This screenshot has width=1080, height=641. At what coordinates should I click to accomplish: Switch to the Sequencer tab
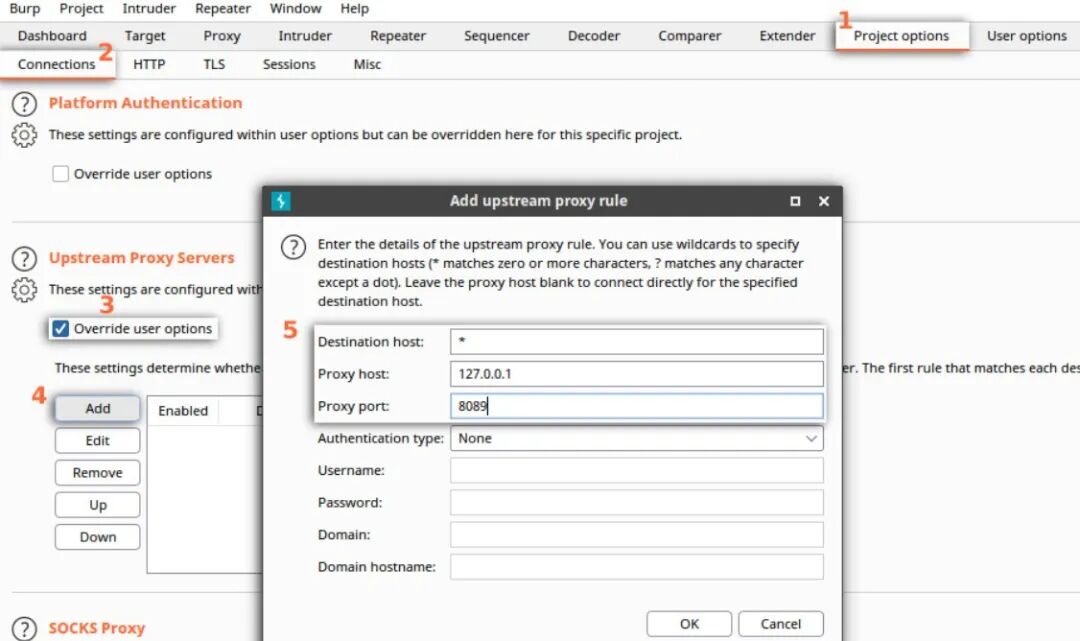point(497,36)
